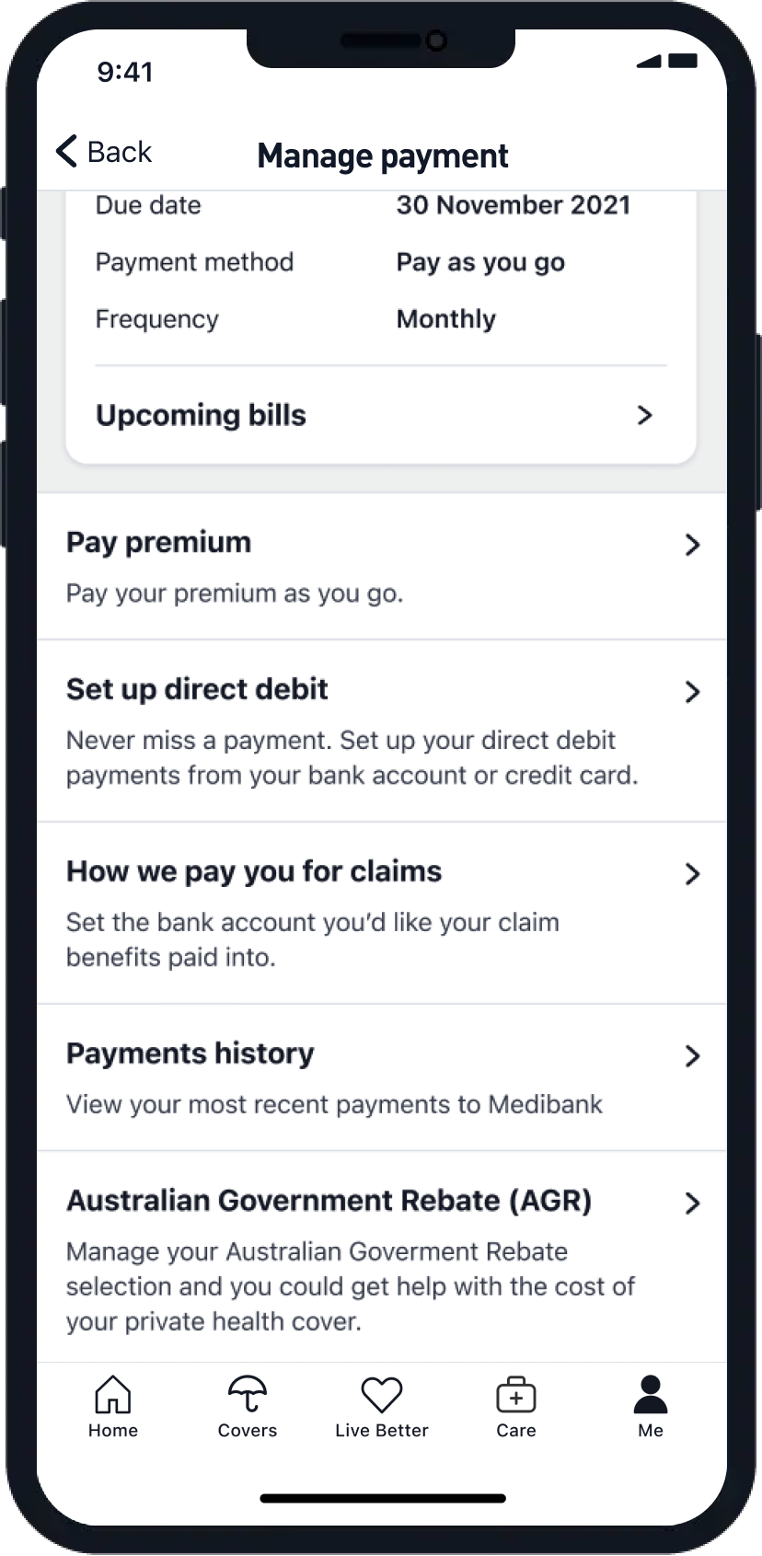Screen dimensions: 762x1556
Task: Switch to the Me tab
Action: pyautogui.click(x=650, y=1405)
